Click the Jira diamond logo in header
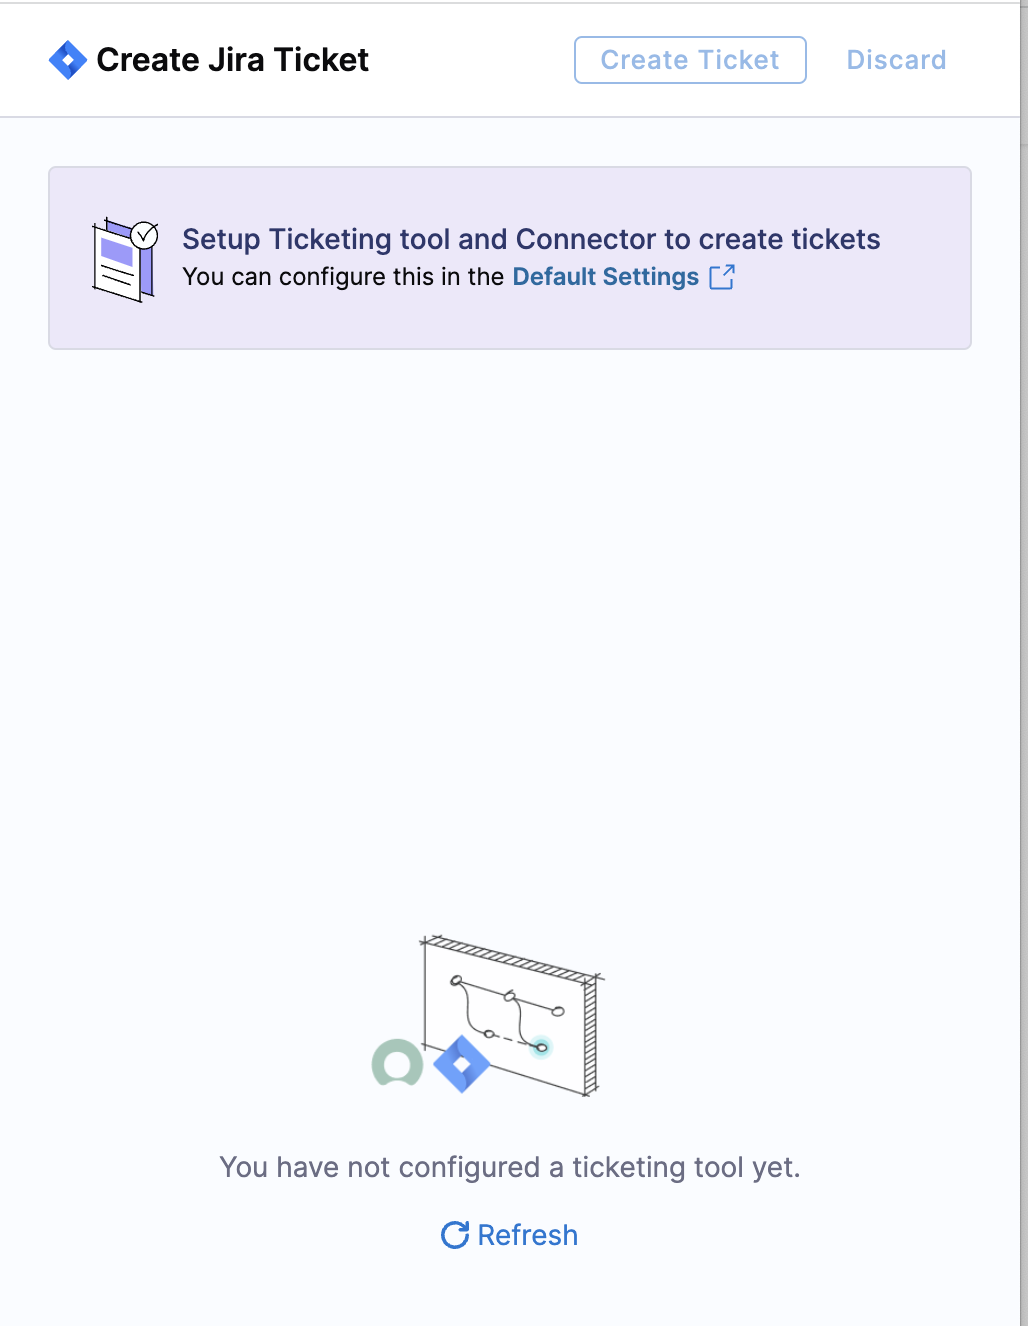The image size is (1028, 1326). coord(67,60)
